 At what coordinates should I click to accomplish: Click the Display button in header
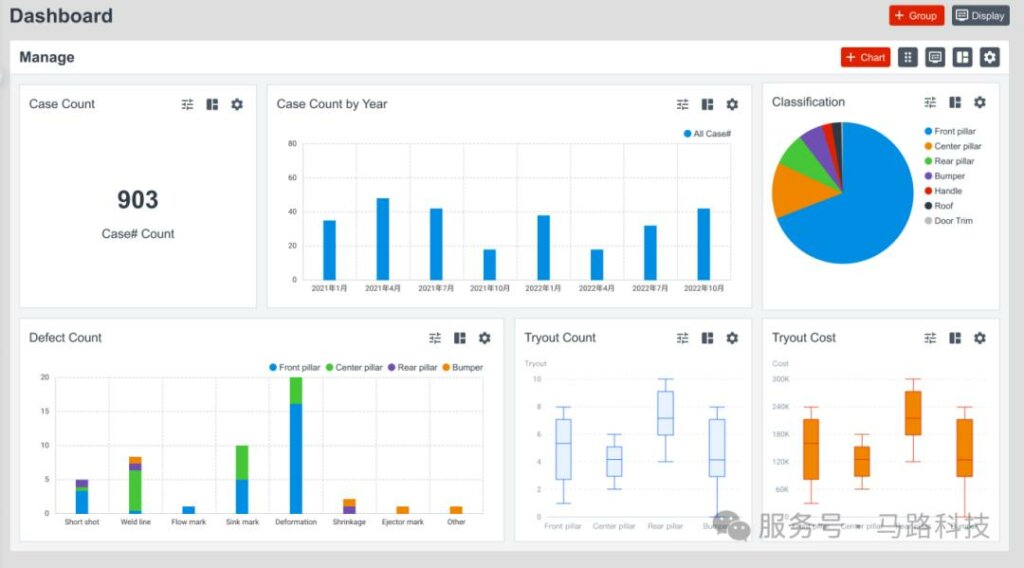[980, 15]
